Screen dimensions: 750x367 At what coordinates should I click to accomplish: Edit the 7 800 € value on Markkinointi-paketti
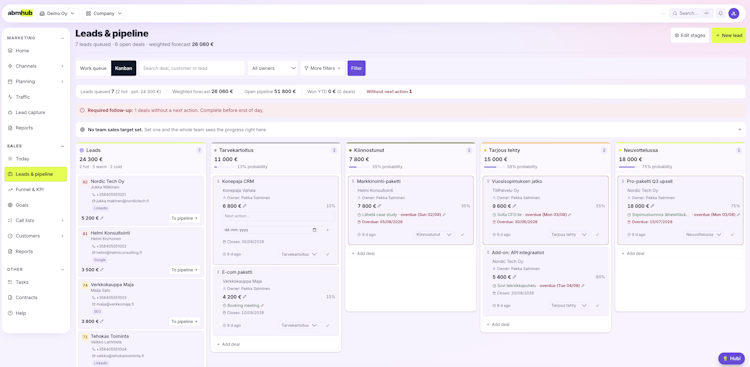(x=380, y=206)
